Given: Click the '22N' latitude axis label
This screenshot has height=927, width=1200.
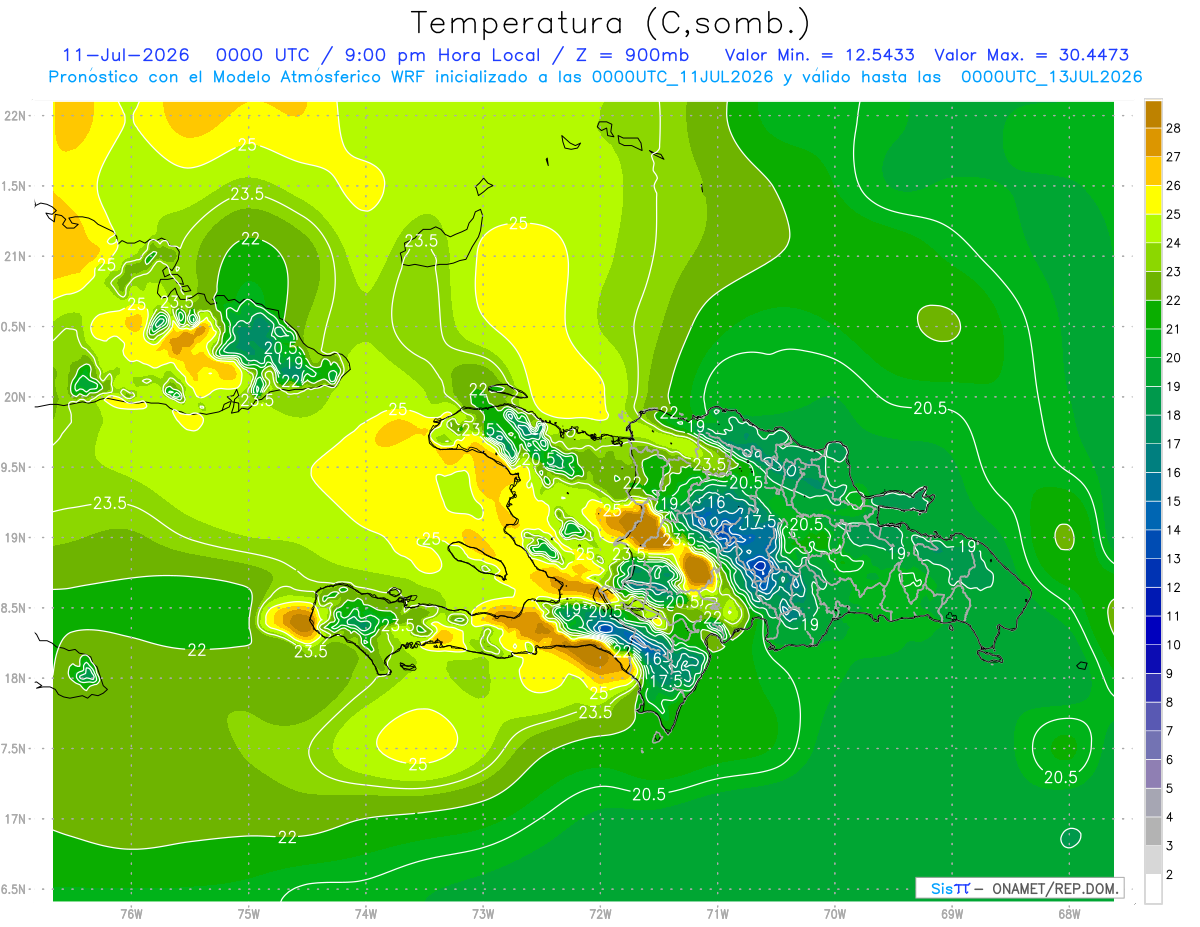Looking at the screenshot, I should [x=16, y=116].
